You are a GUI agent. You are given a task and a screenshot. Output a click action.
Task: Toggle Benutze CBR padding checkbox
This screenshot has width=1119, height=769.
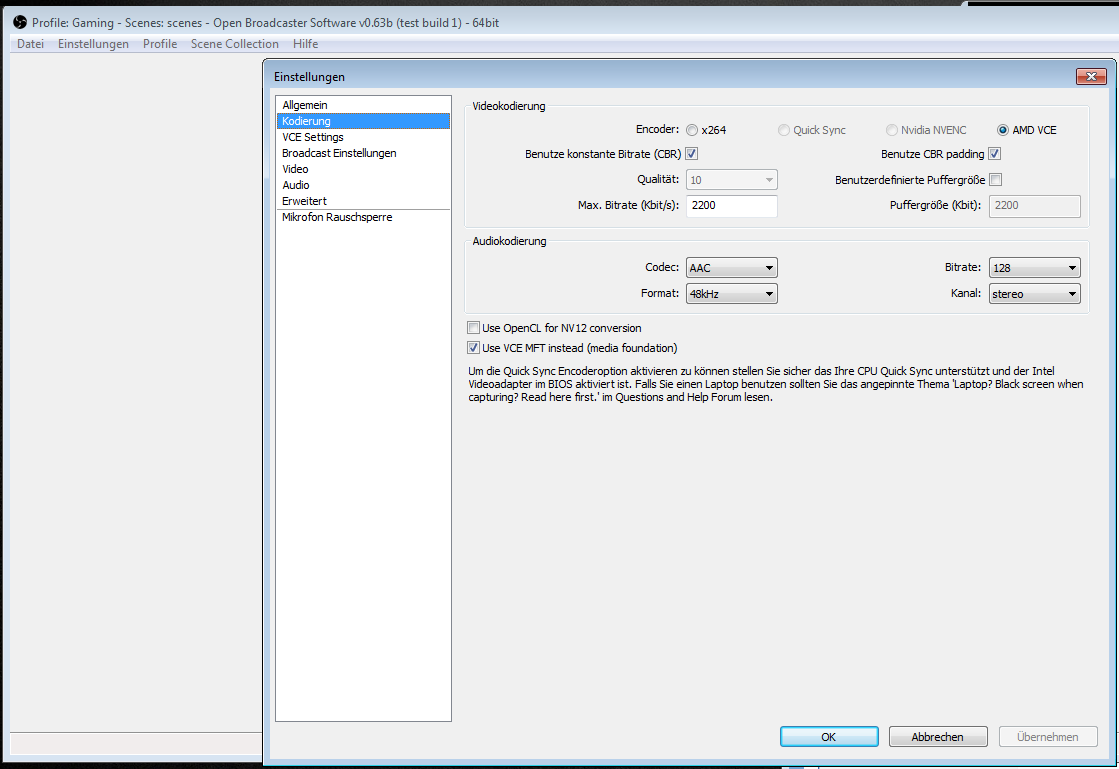(994, 153)
